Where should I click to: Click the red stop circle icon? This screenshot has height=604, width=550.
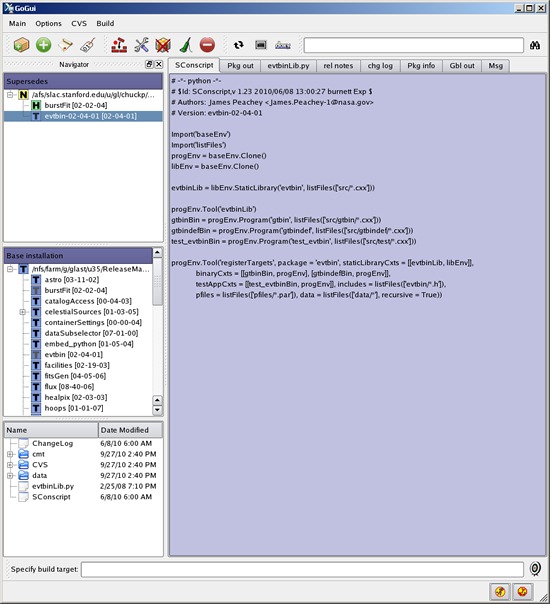[207, 45]
